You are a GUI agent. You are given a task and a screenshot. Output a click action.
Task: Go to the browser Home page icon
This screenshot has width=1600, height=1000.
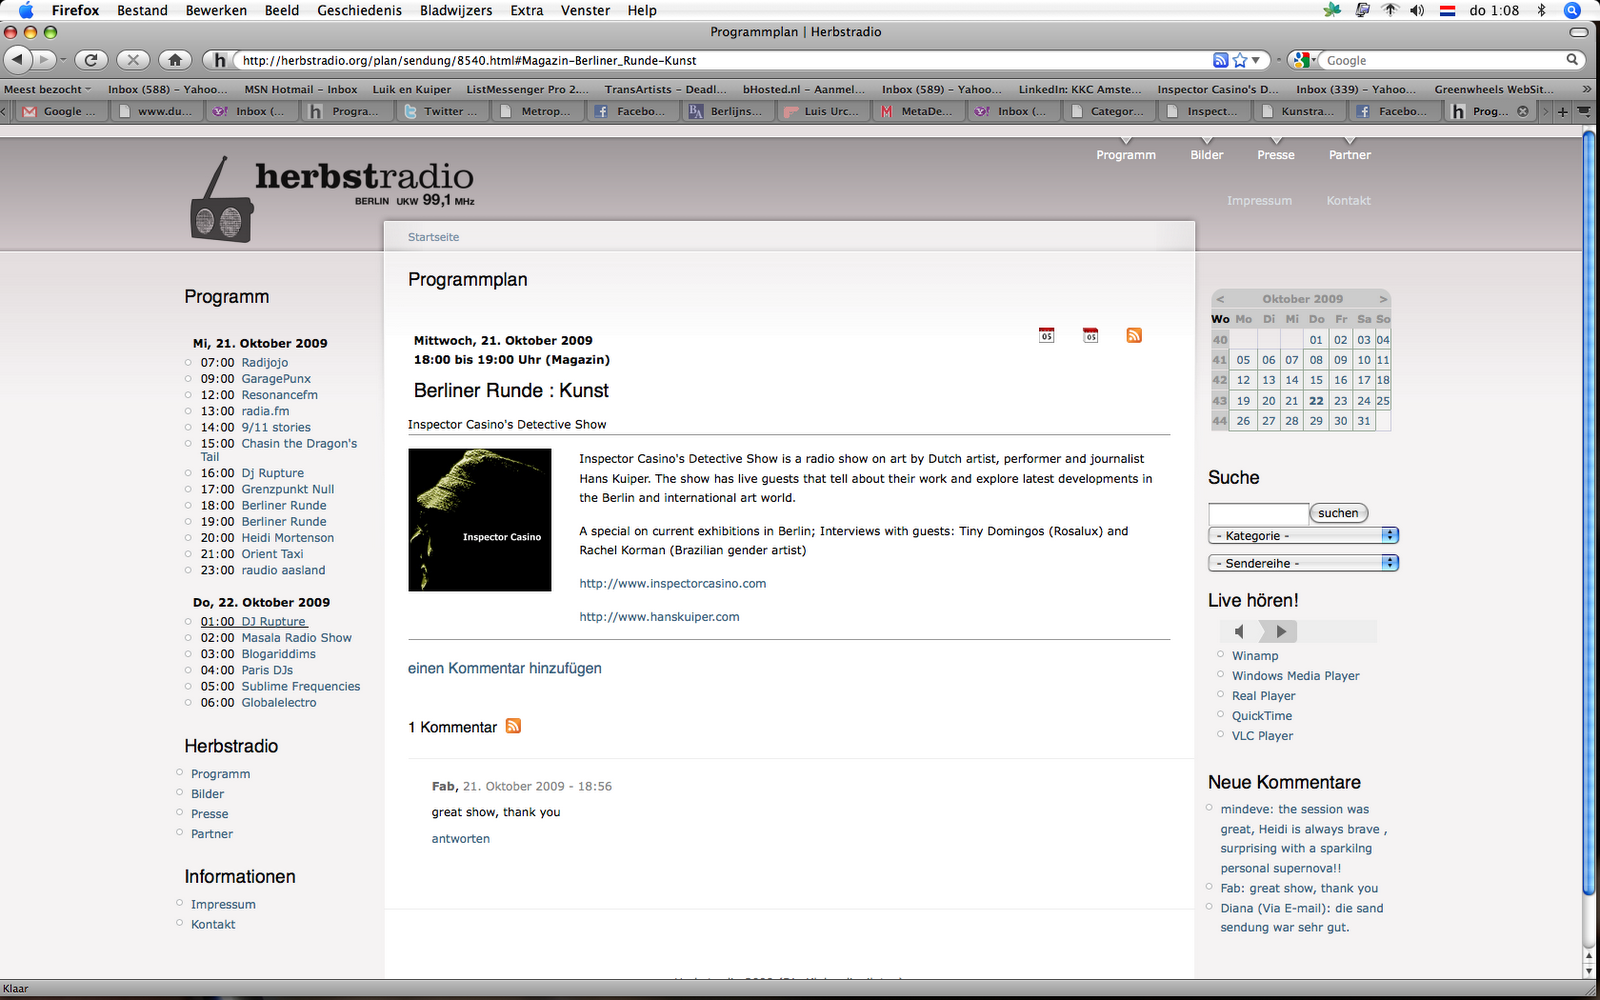175,60
